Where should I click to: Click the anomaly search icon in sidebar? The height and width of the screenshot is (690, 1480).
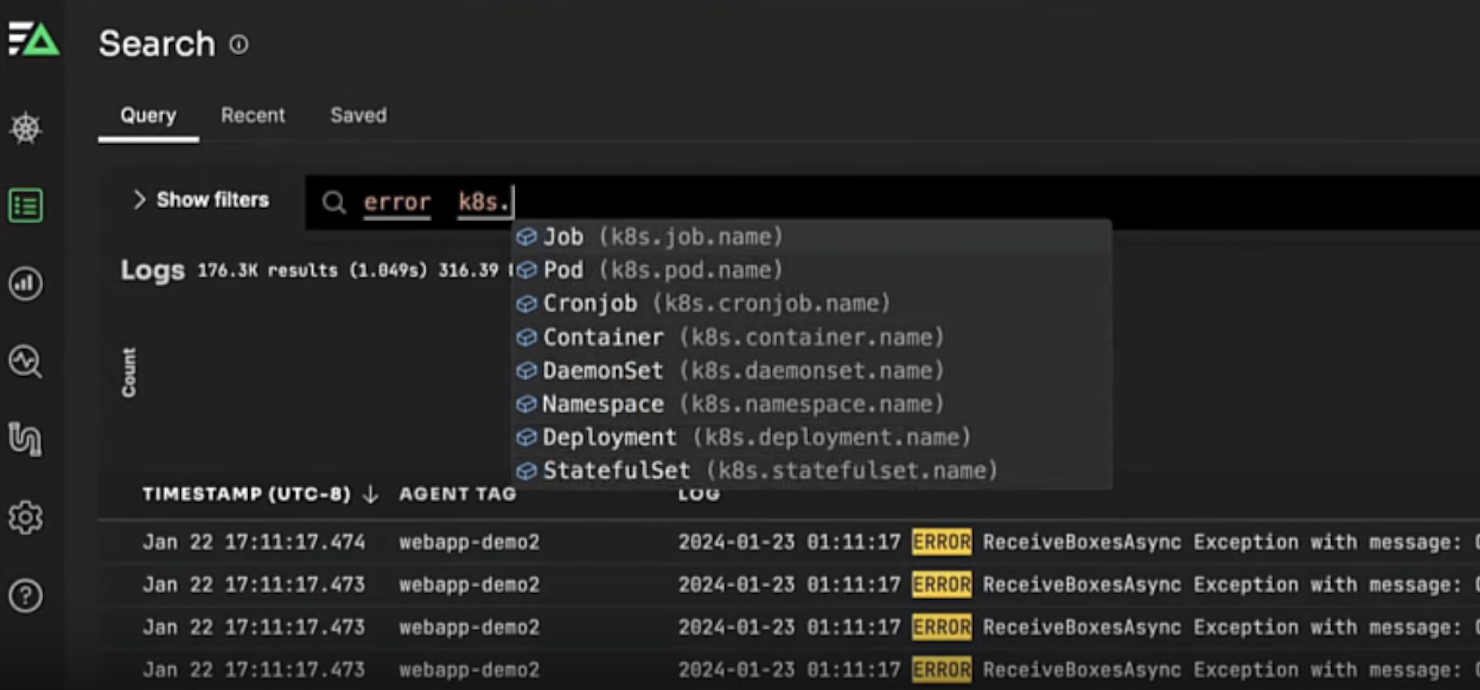coord(25,361)
